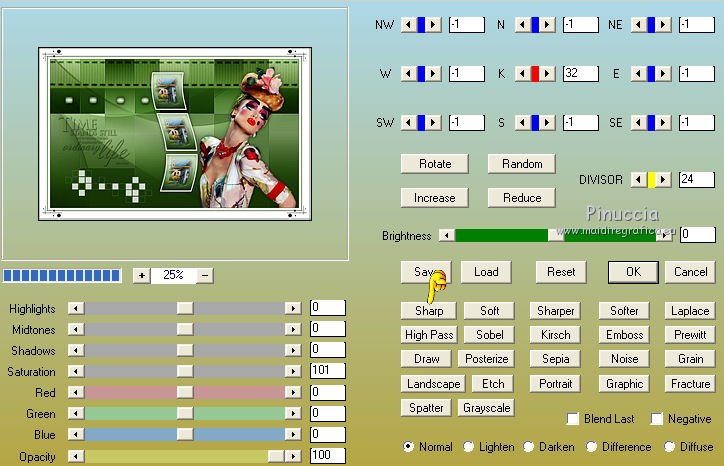The width and height of the screenshot is (724, 466).
Task: Zoom out the preview with minus button
Action: tap(205, 276)
